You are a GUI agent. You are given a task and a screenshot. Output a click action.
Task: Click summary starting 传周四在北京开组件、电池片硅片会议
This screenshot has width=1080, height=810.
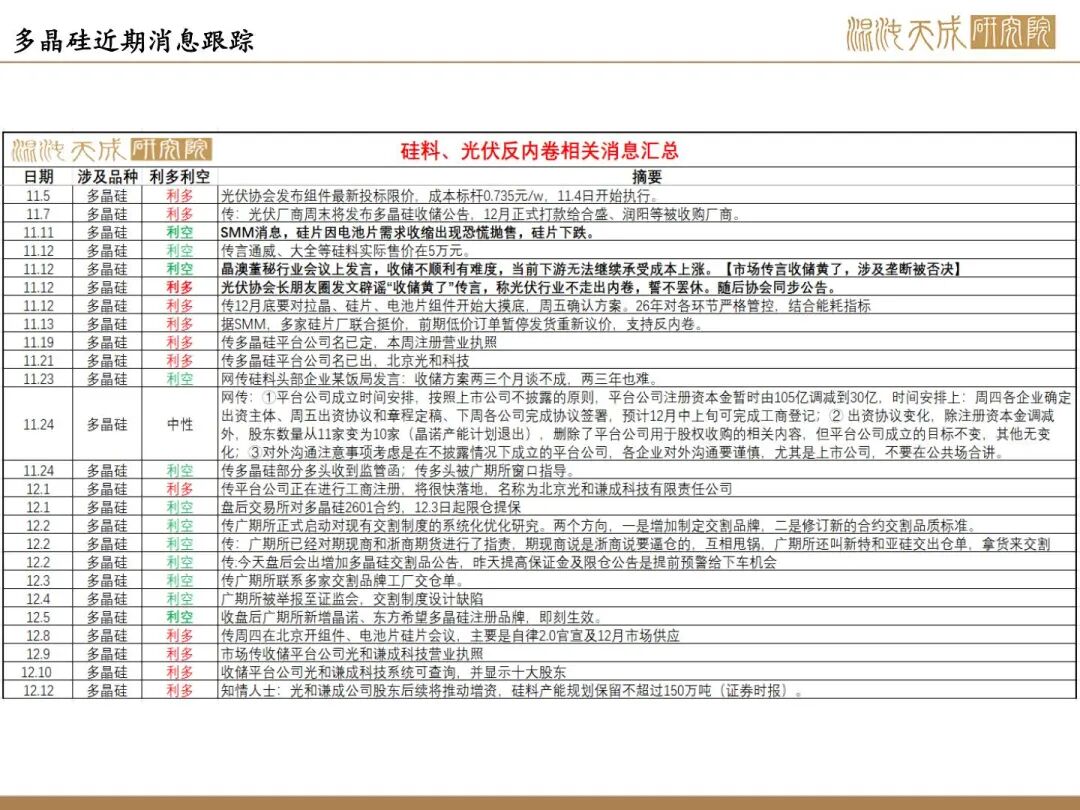point(450,636)
